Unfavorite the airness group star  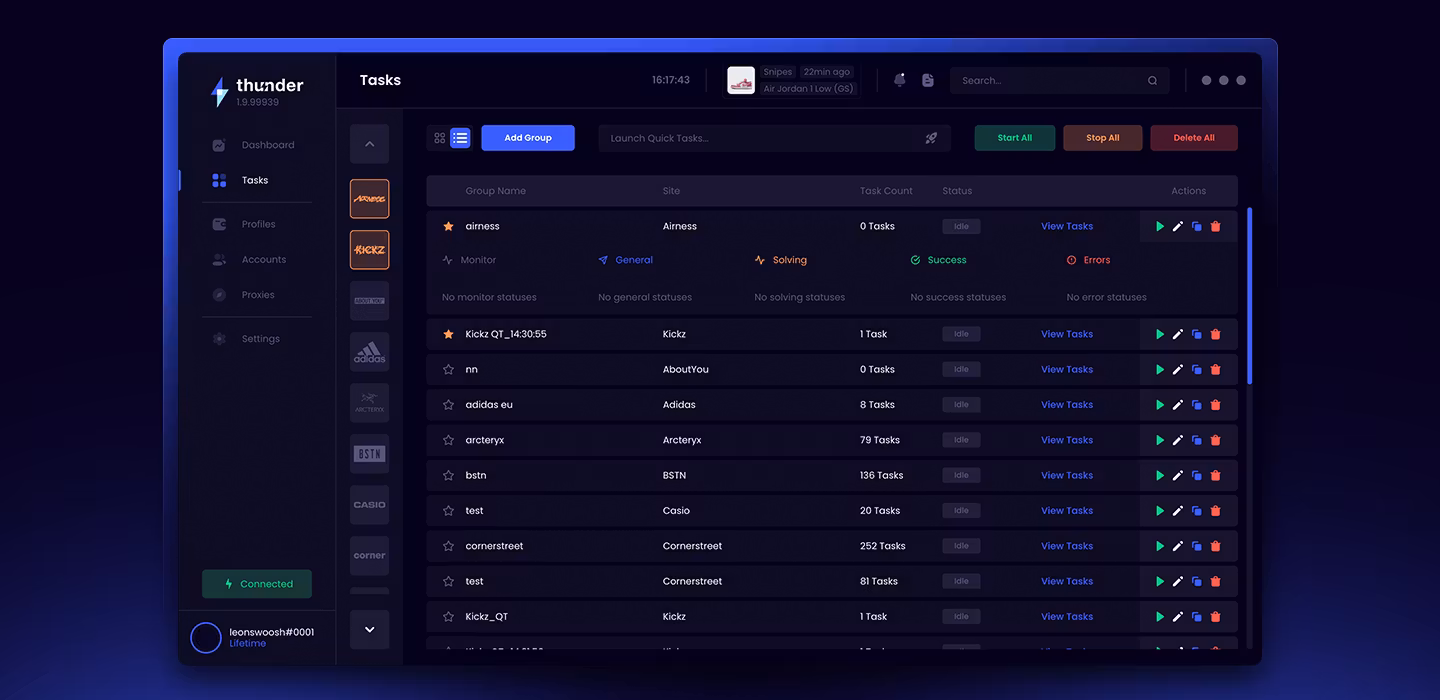448,227
